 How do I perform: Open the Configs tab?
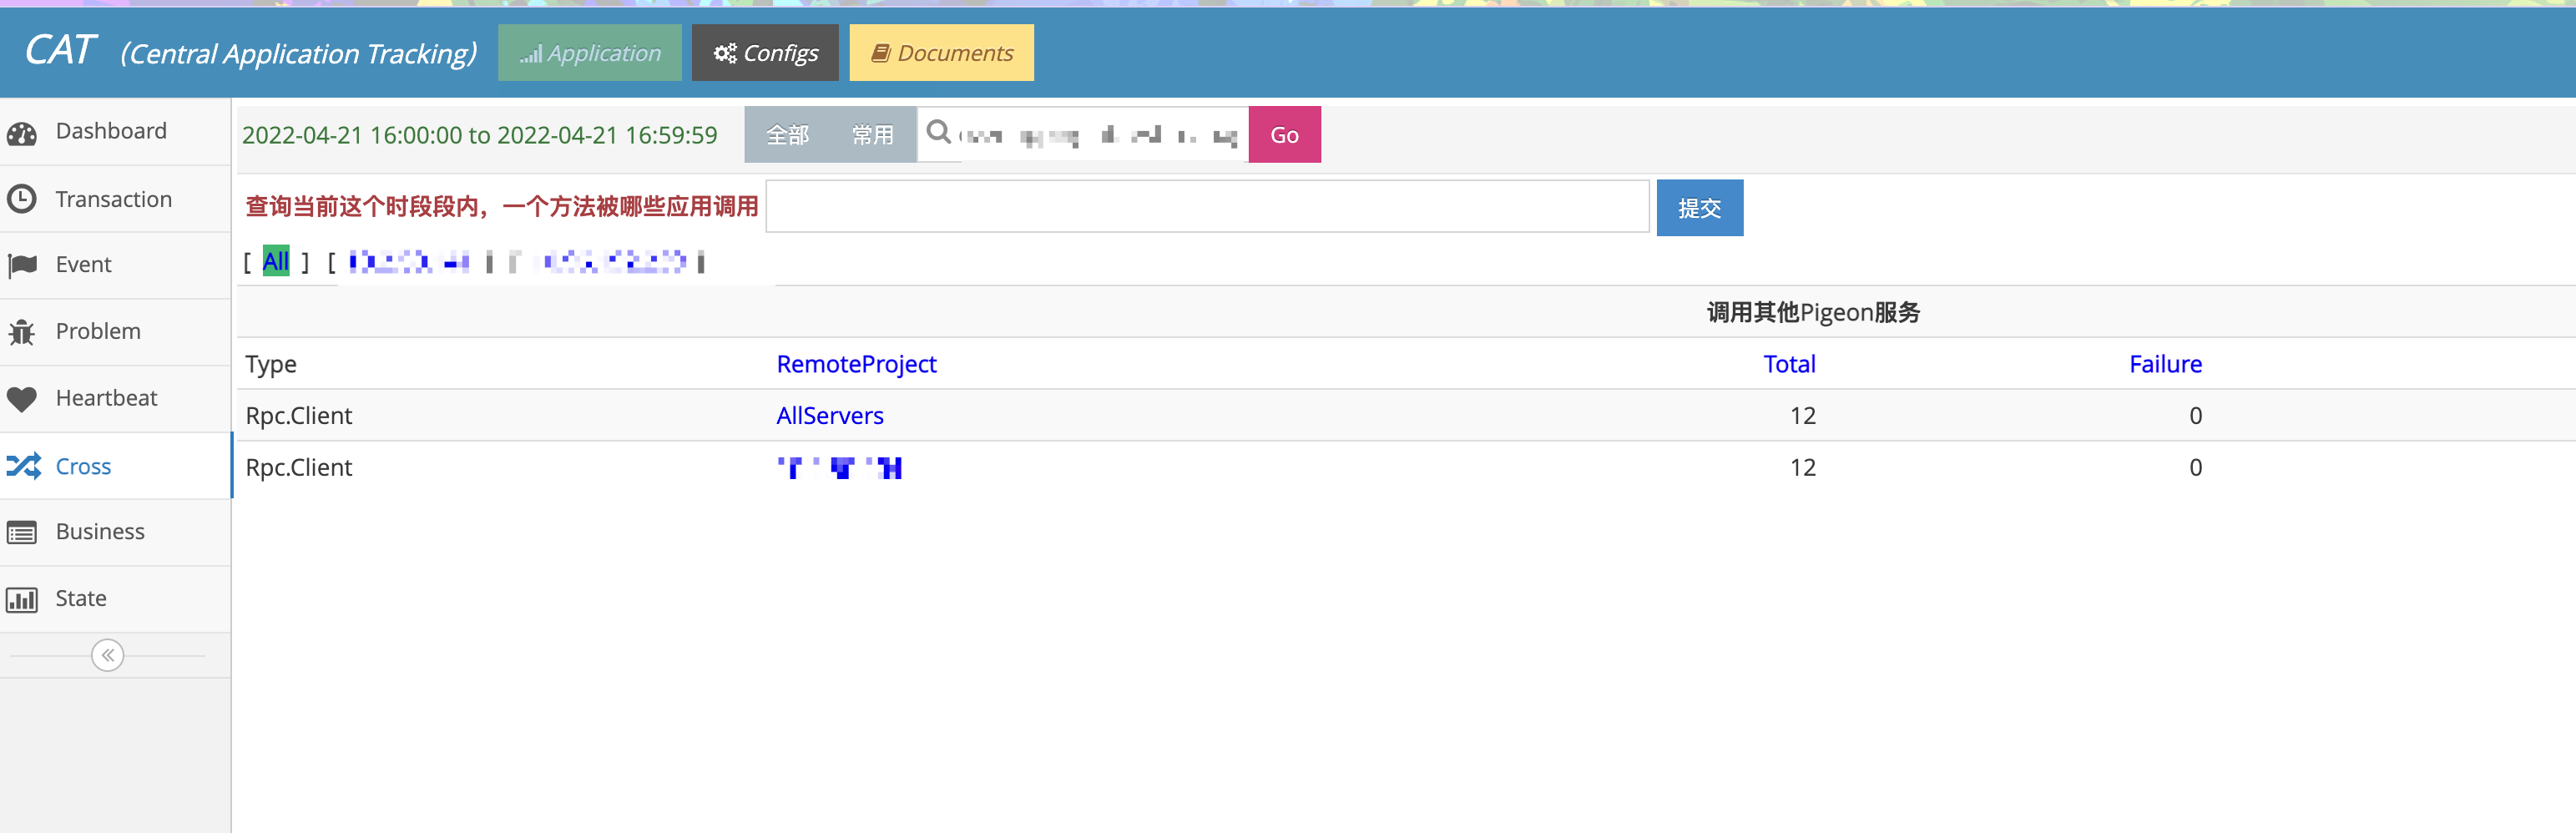(x=765, y=53)
